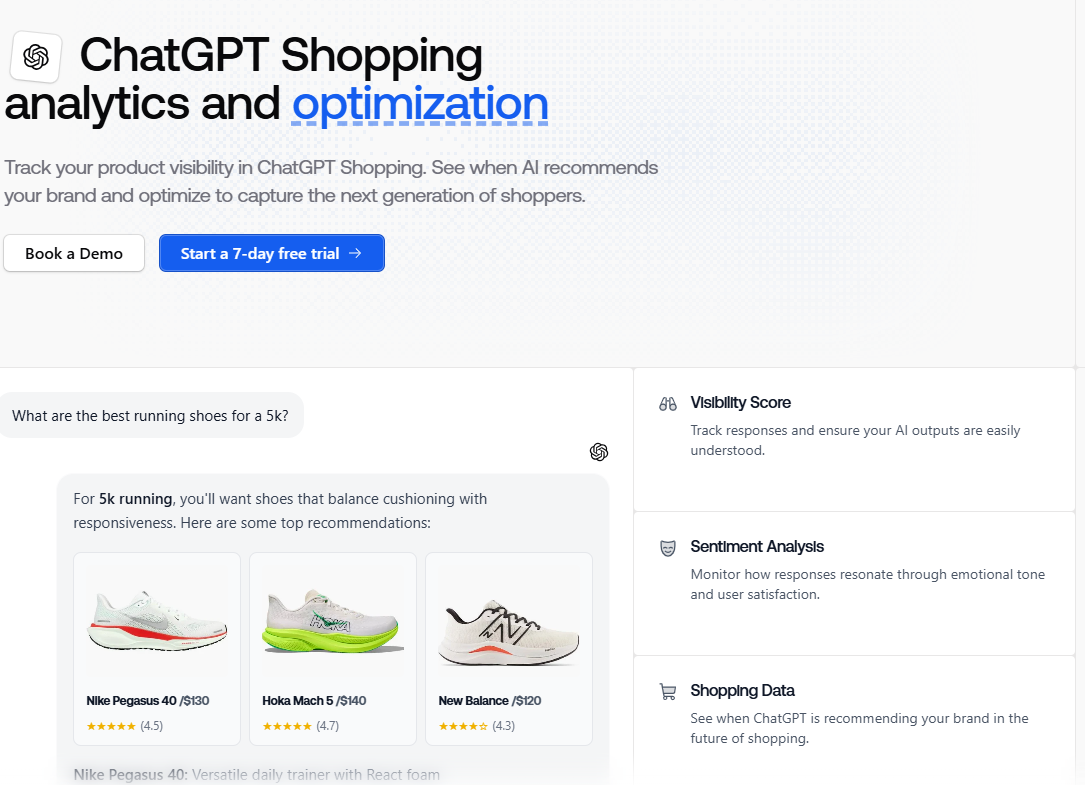The image size is (1085, 785).
Task: Click the shopping cart icon beside Shopping Data
Action: pyautogui.click(x=668, y=691)
